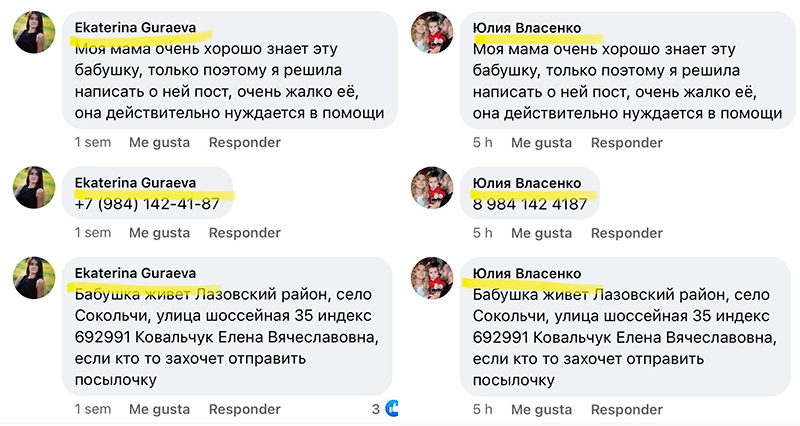Click Ekaterina Guraeva's name on the address comment

pos(135,273)
